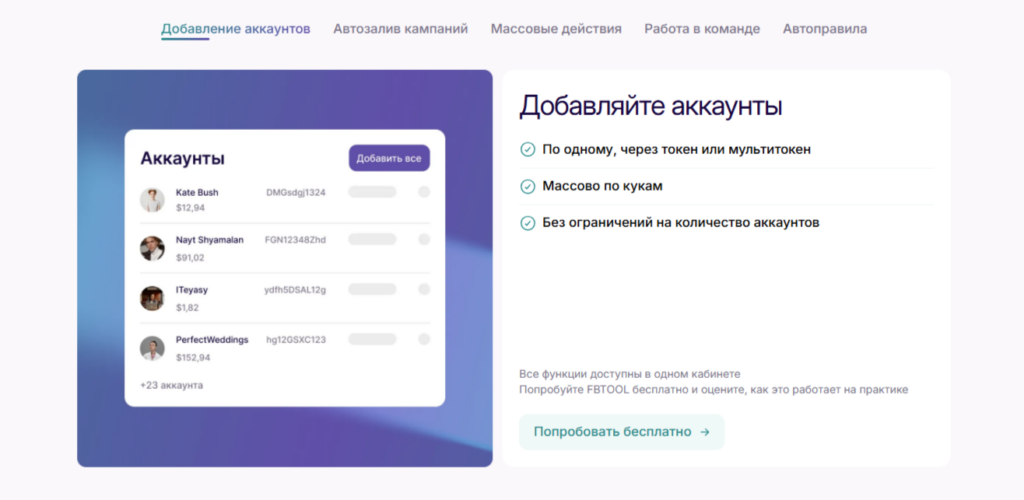Switch to 'Автозалив кампаний' tab
Viewport: 1024px width, 500px height.
pos(400,29)
